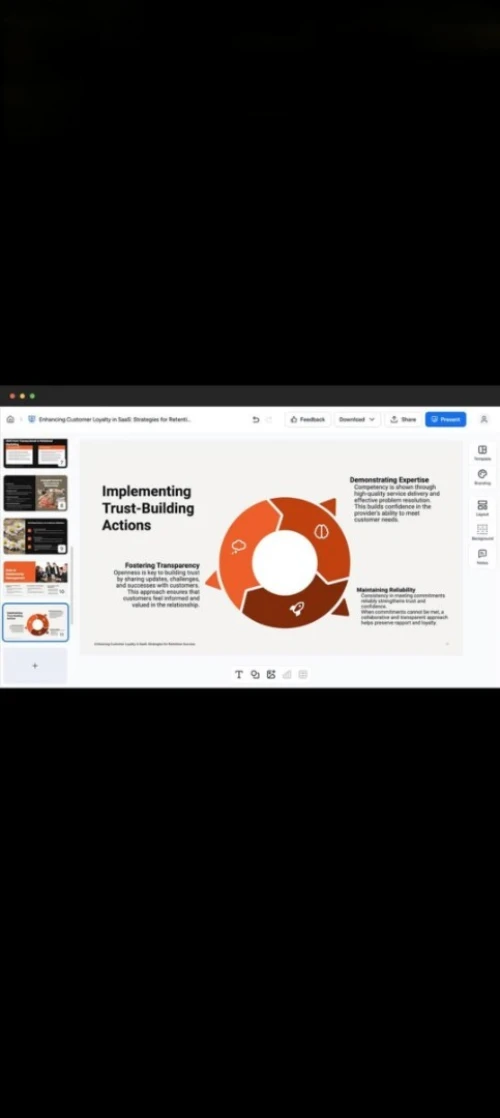This screenshot has width=500, height=1118.
Task: Click the yellow macOS window minimize button
Action: pos(22,396)
